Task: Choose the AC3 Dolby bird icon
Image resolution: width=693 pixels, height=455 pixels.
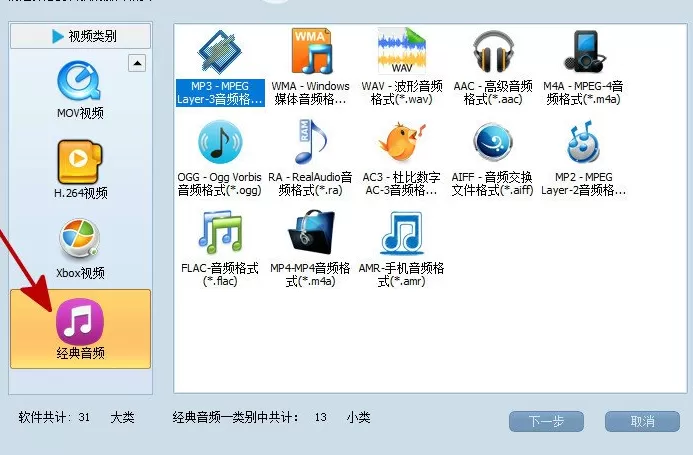Action: tap(402, 142)
